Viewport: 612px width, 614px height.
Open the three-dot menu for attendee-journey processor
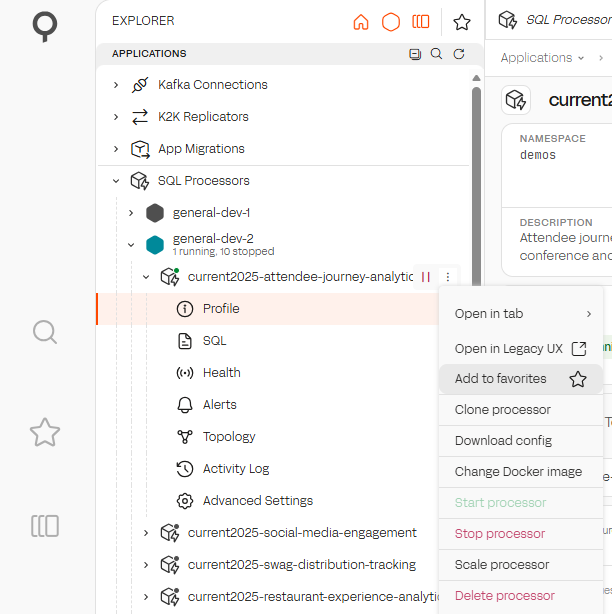coord(448,277)
